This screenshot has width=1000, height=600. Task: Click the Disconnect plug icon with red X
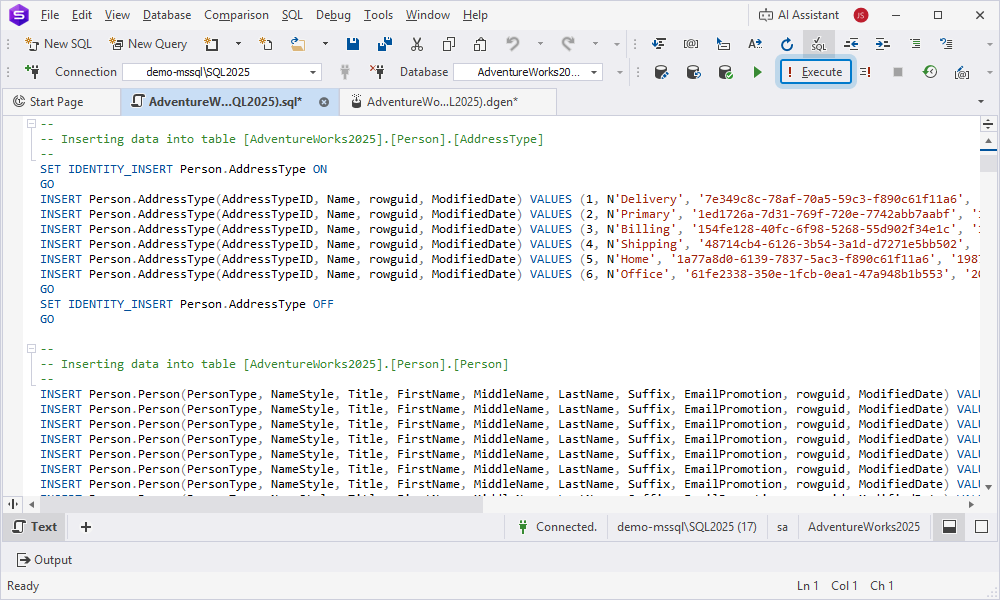pyautogui.click(x=377, y=72)
